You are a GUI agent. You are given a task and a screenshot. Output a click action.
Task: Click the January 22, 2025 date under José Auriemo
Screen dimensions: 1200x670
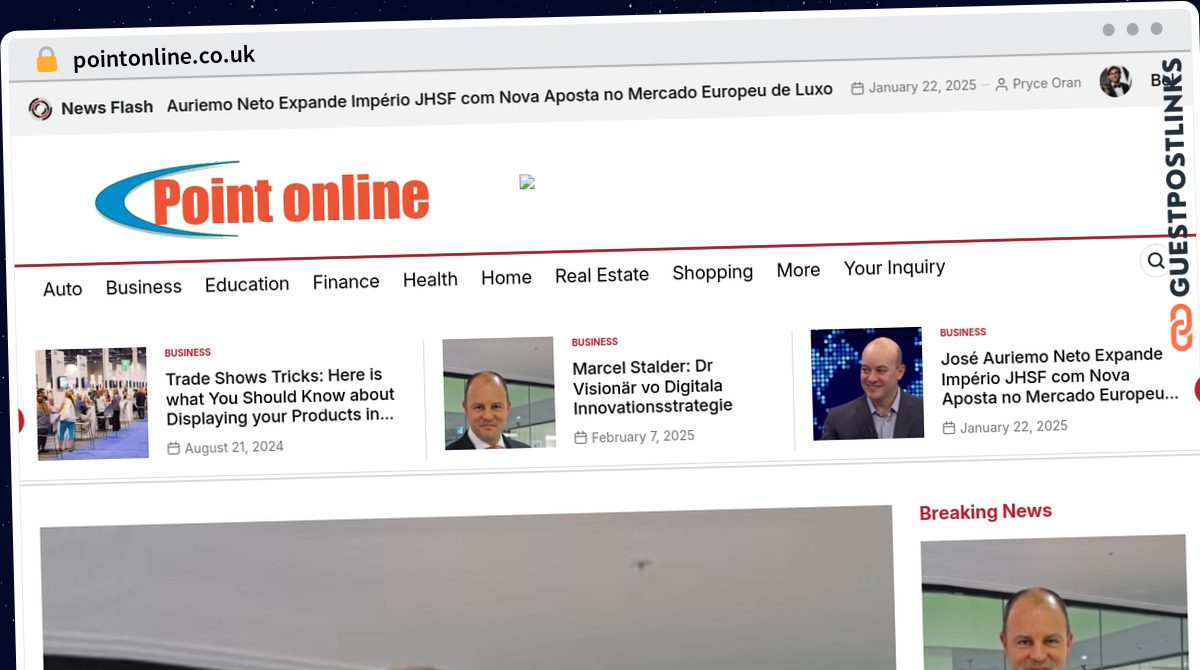(1014, 427)
